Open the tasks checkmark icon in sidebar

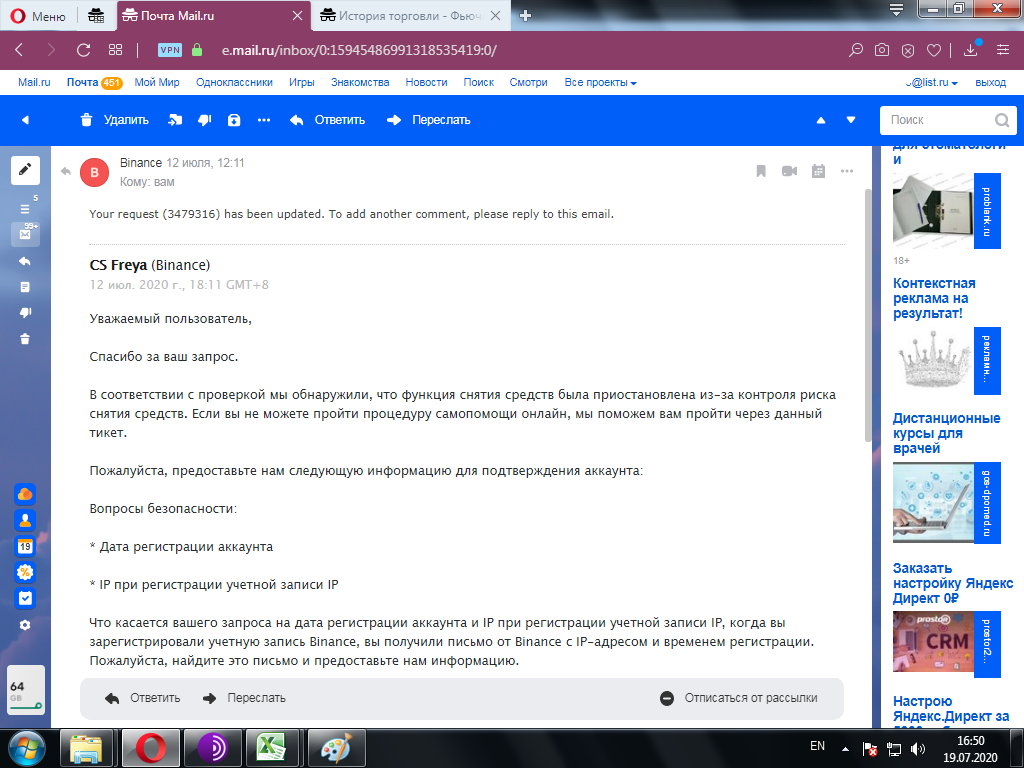(25, 598)
